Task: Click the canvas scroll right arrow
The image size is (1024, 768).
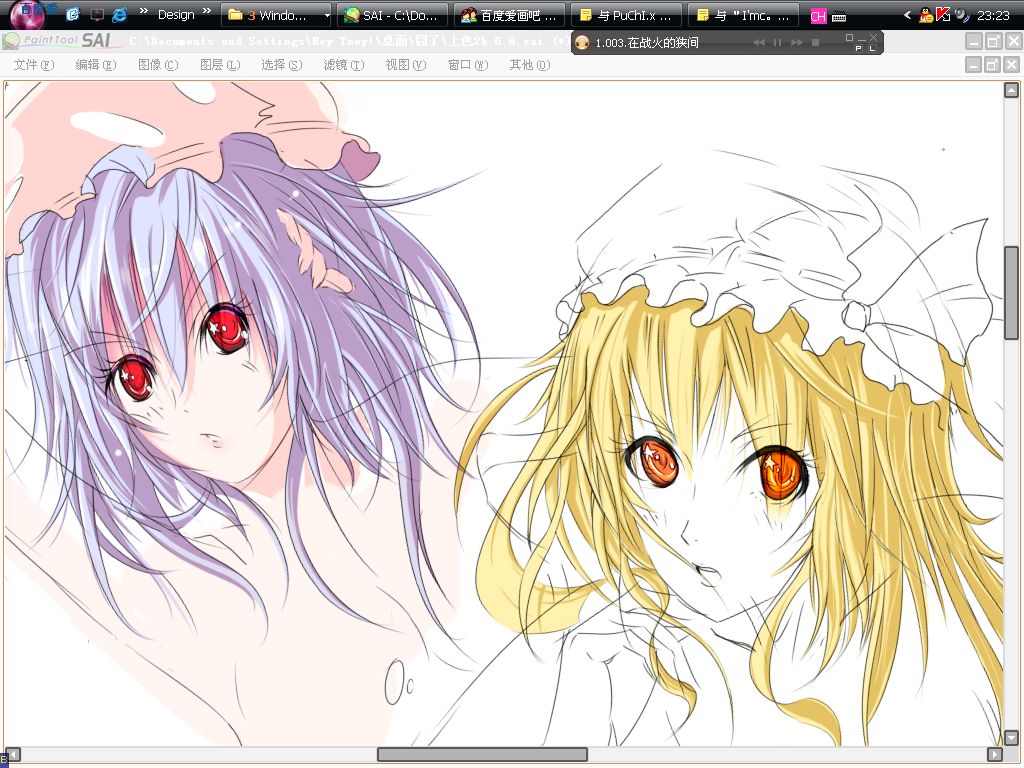Action: pos(994,754)
